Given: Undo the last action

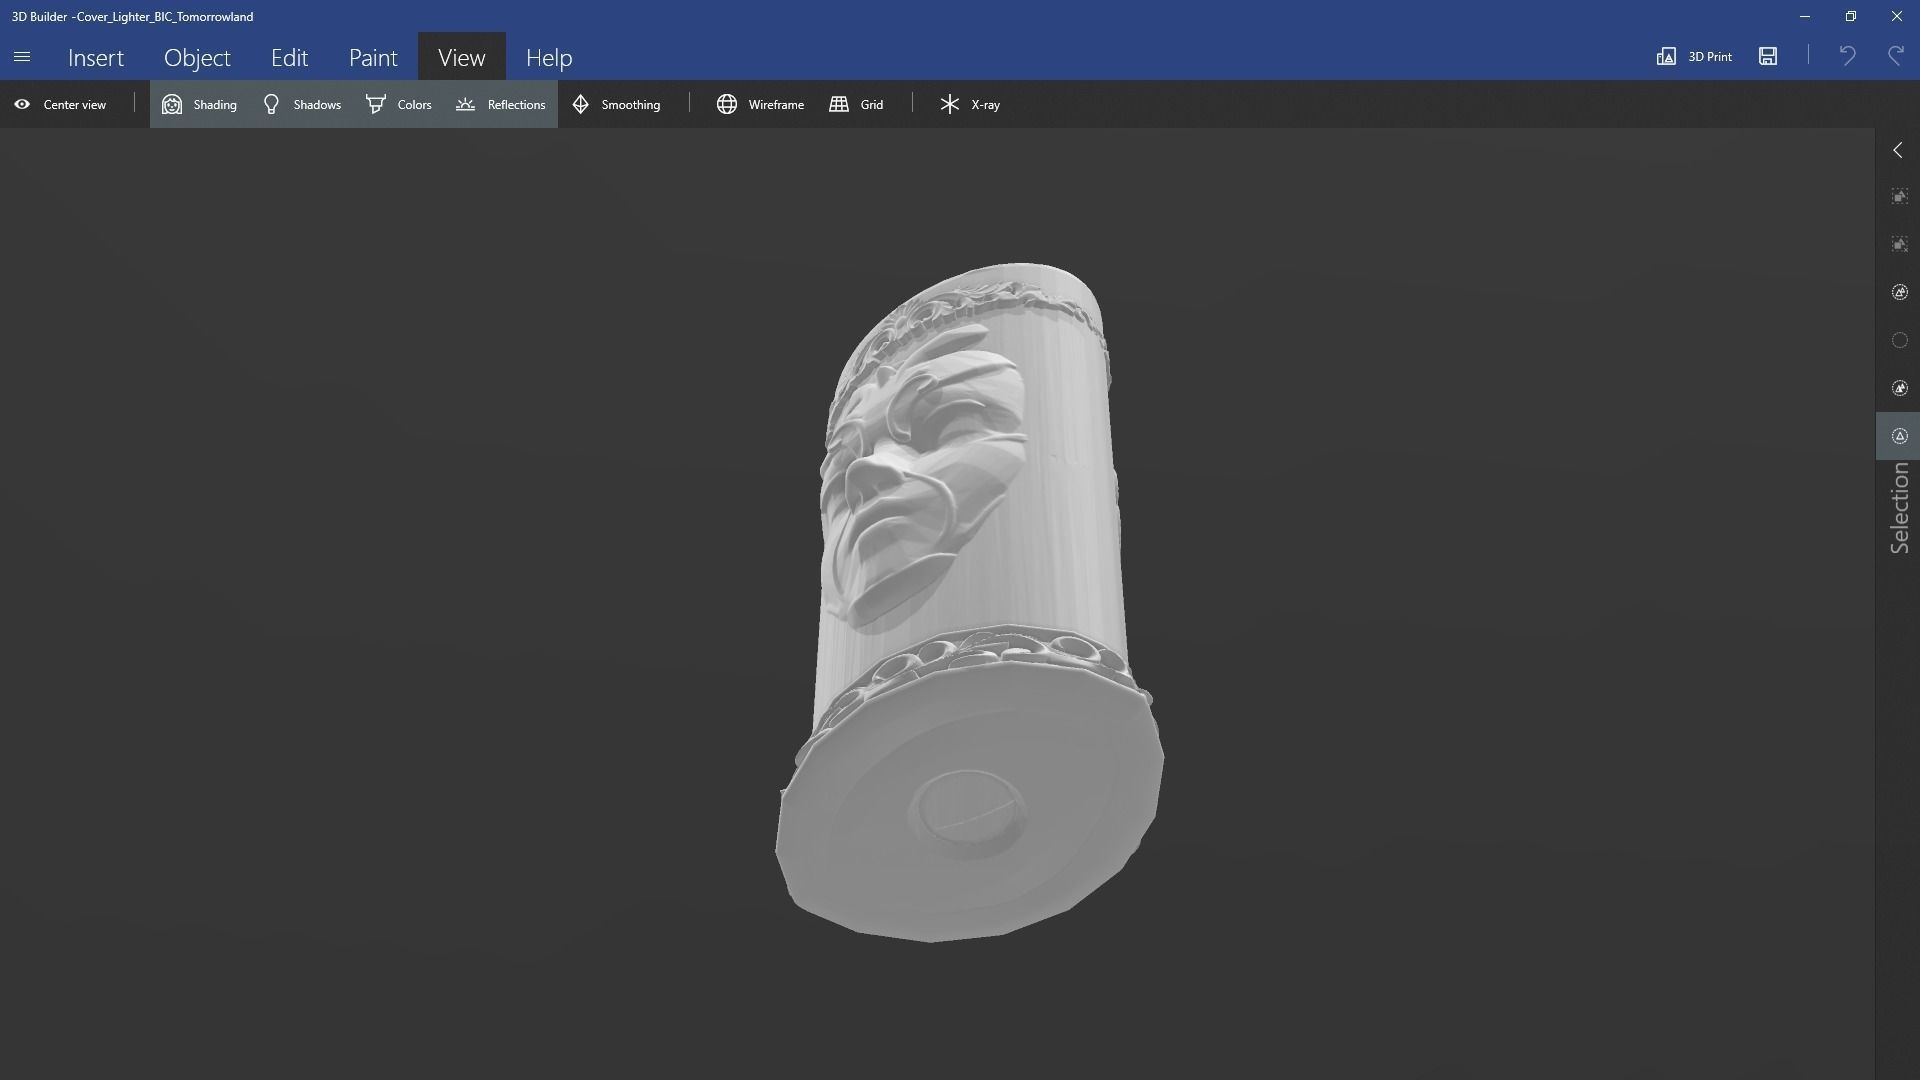Looking at the screenshot, I should tap(1847, 56).
